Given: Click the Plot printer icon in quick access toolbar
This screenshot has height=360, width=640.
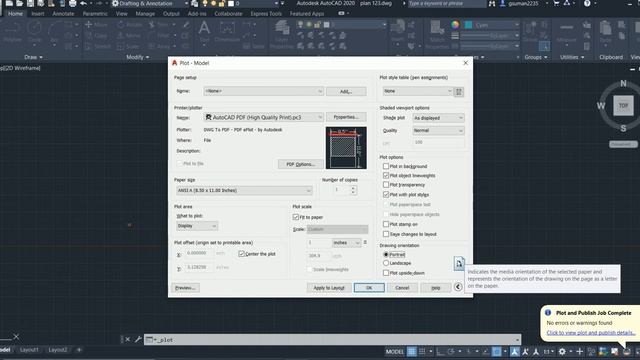Looking at the screenshot, I should point(72,4).
